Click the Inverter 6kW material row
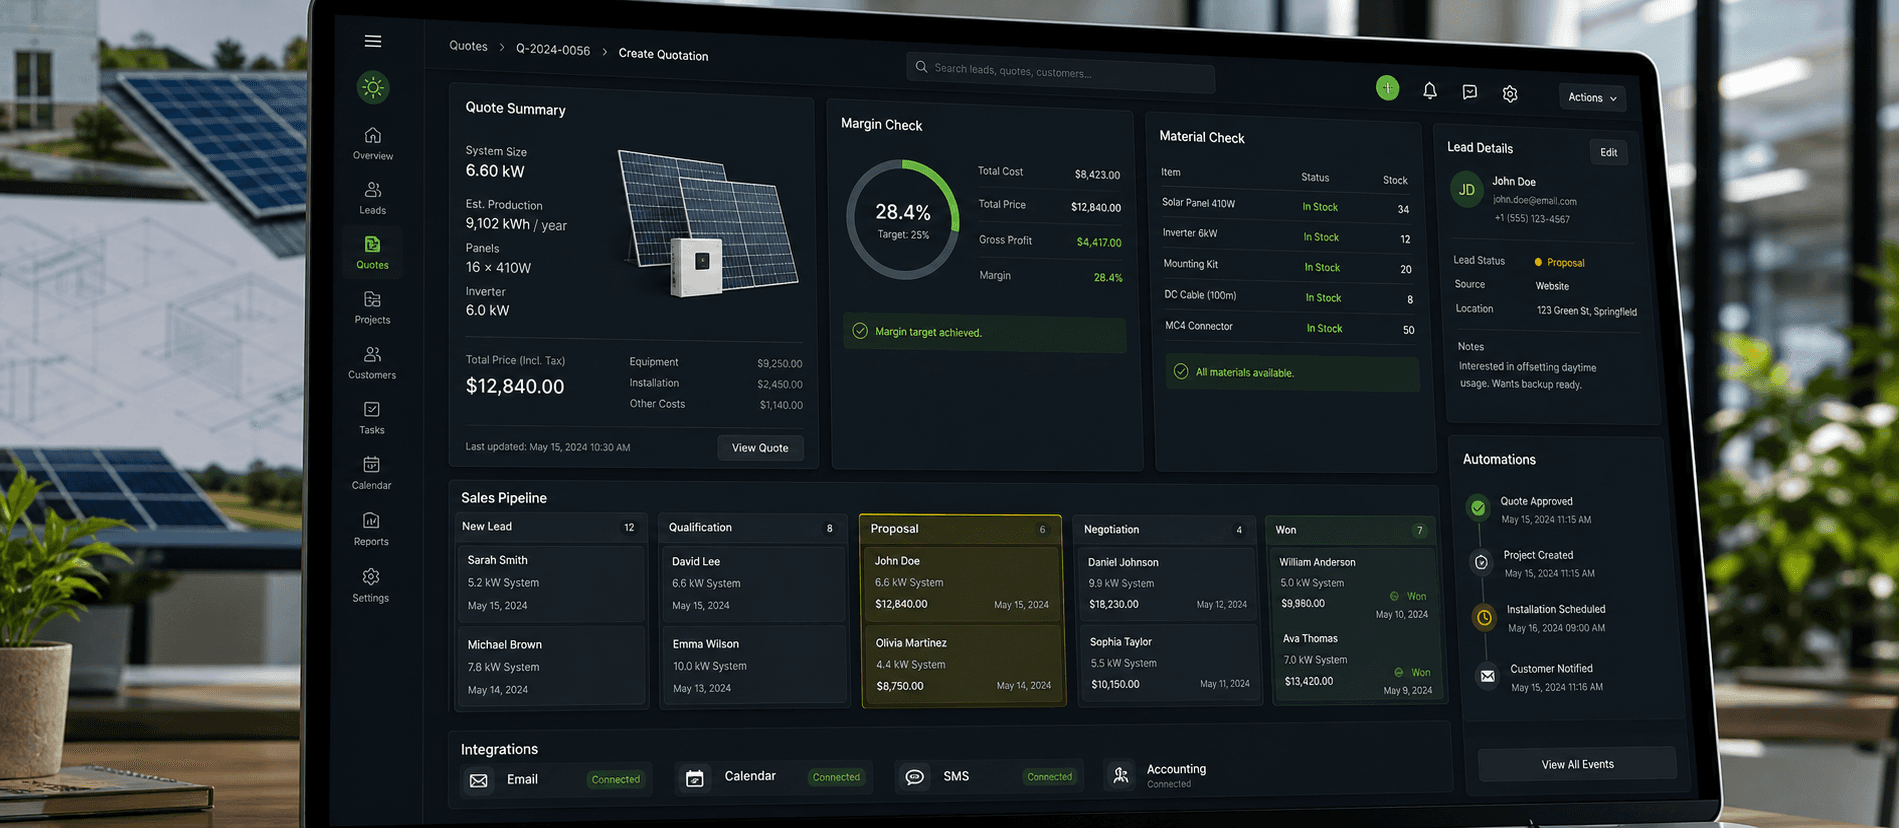The width and height of the screenshot is (1899, 828). (x=1286, y=236)
